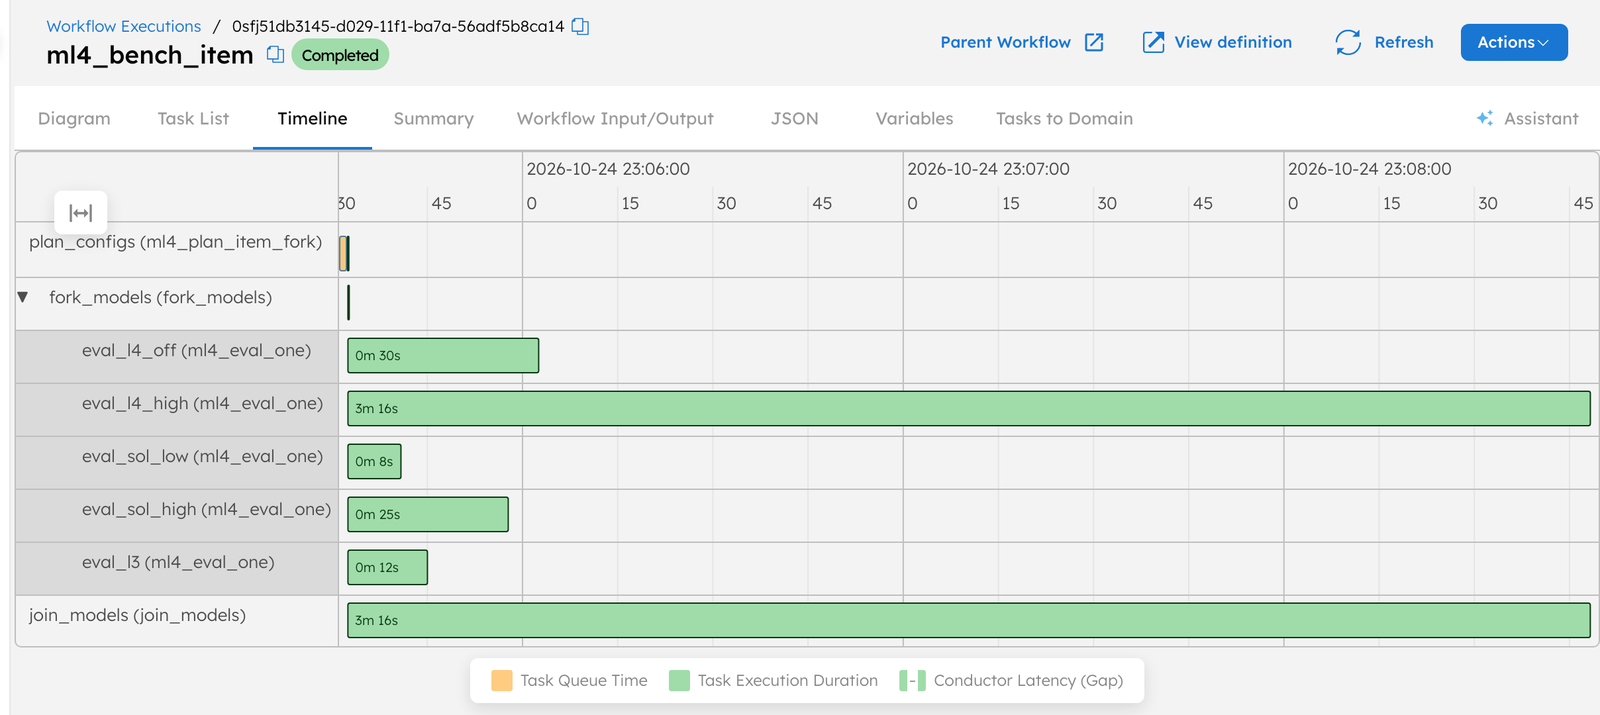Go to the Summary tab

[x=433, y=118]
